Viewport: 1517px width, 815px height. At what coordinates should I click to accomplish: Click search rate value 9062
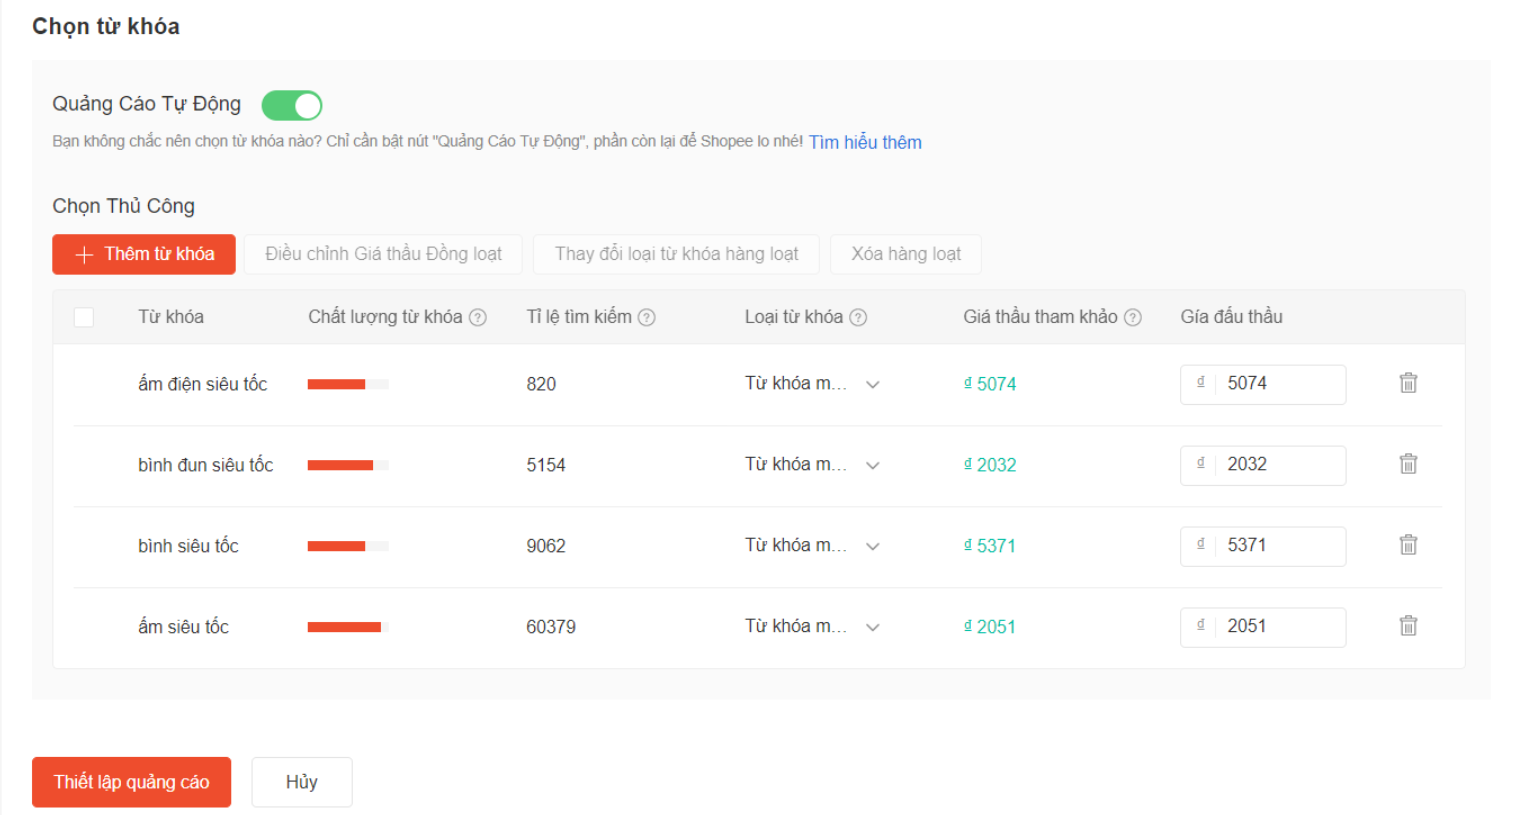(x=546, y=546)
